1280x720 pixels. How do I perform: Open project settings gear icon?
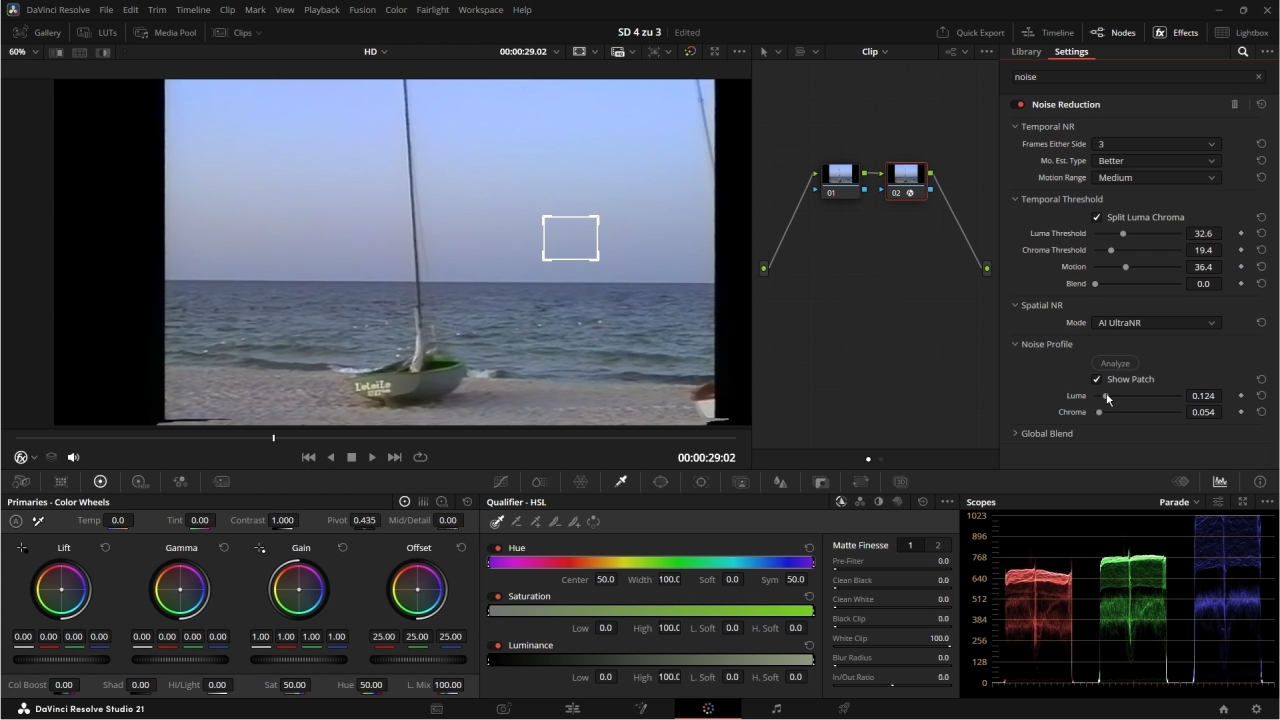[1257, 709]
